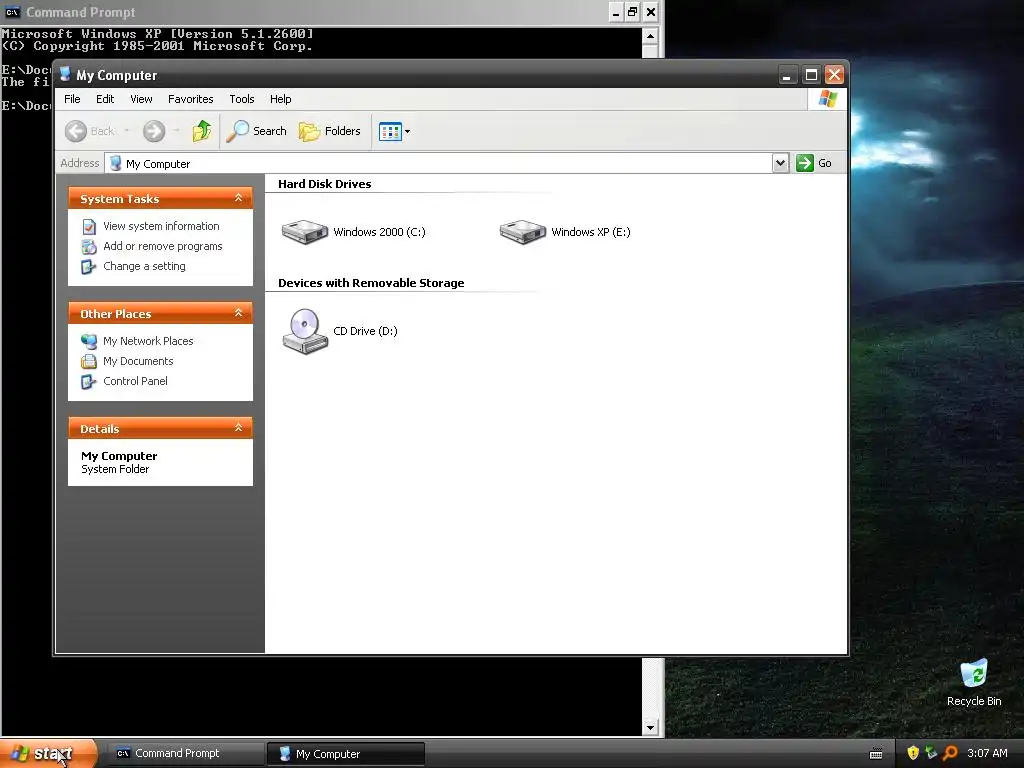Open My Documents link
The height and width of the screenshot is (768, 1024).
tap(138, 361)
